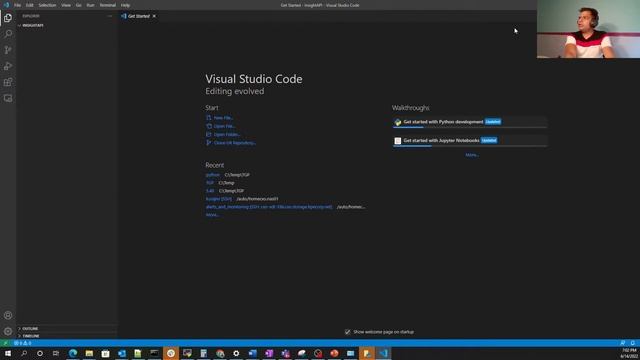The height and width of the screenshot is (360, 640).
Task: Show errors and warnings in status bar
Action: (x=22, y=343)
